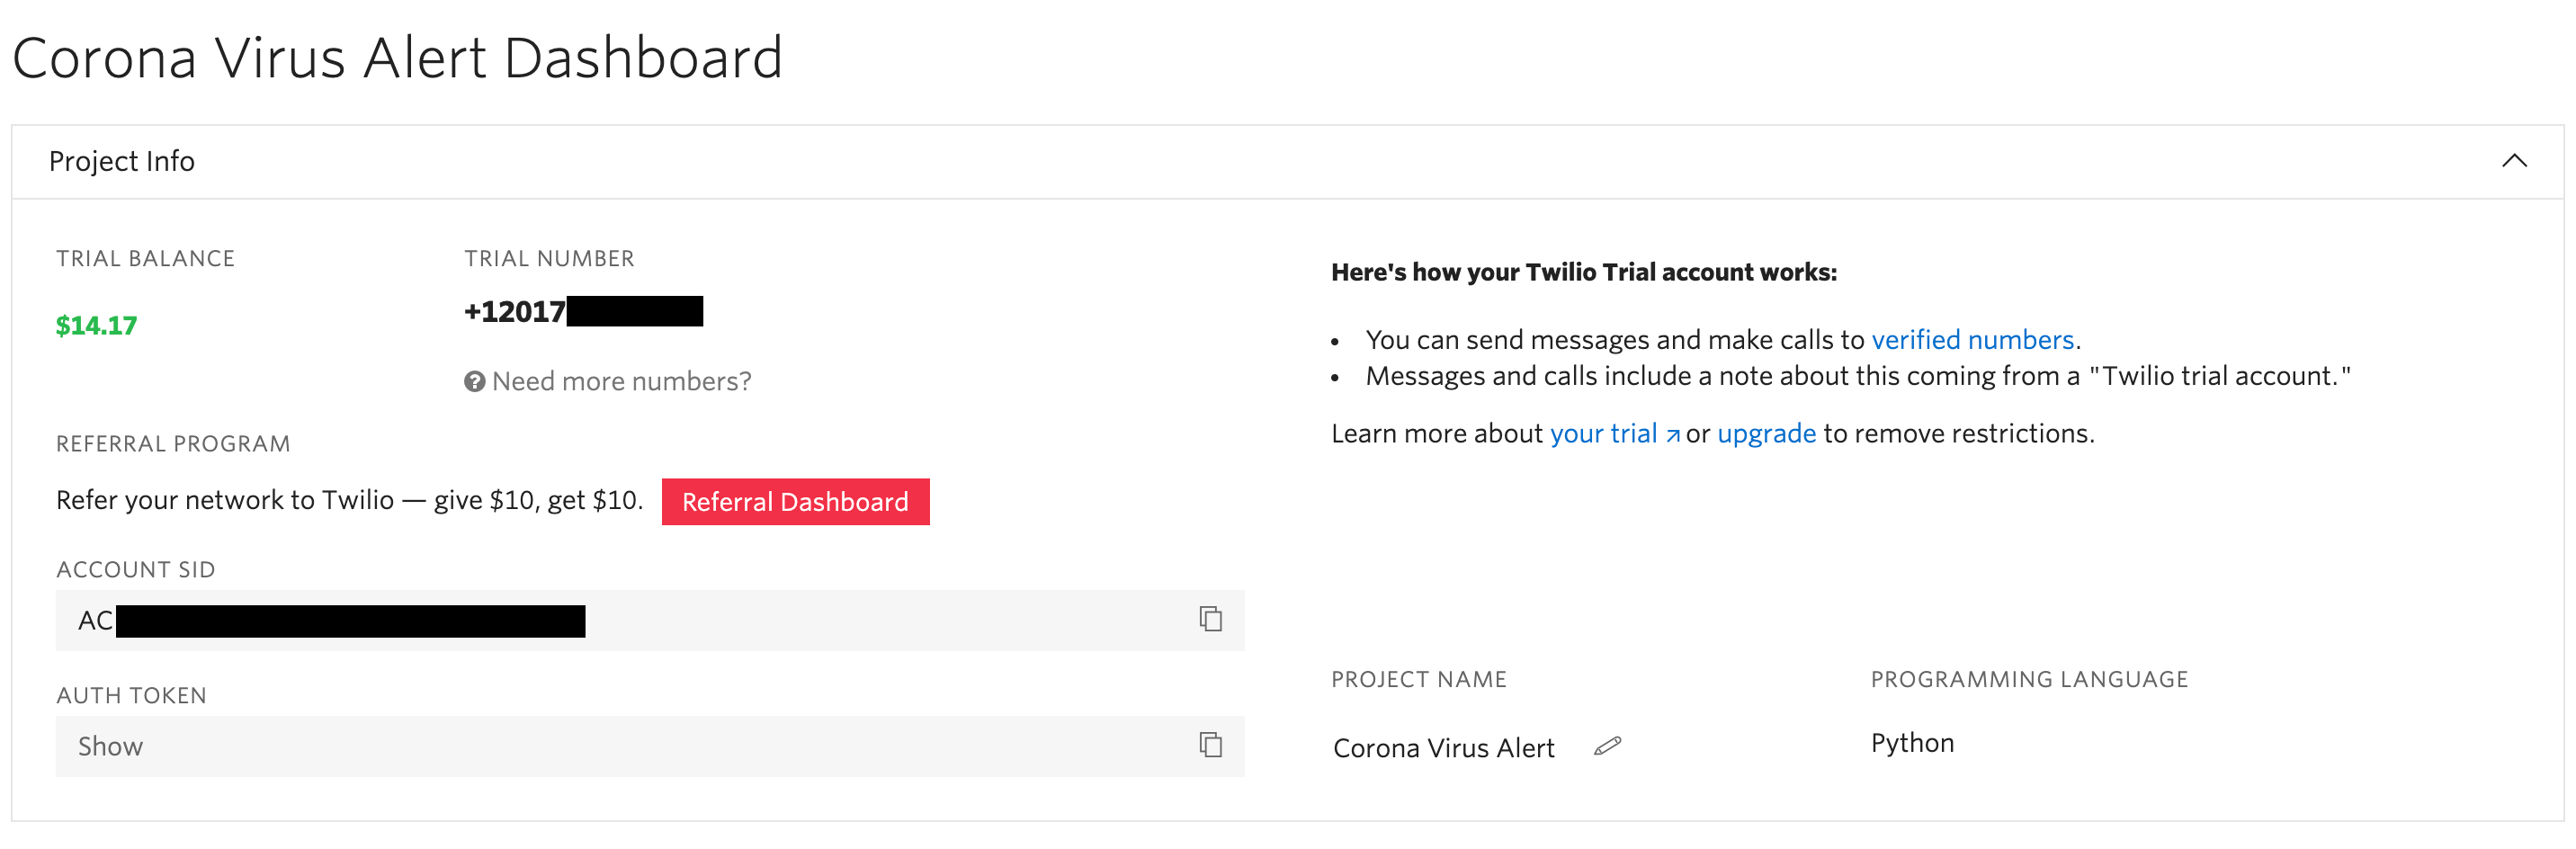Click the Corona Virus Alert project name

(1443, 748)
